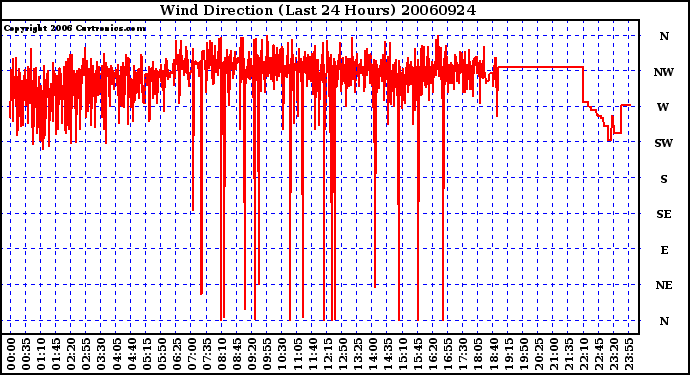Click the 05:50 time axis label
The width and height of the screenshot is (690, 375).
tap(161, 354)
